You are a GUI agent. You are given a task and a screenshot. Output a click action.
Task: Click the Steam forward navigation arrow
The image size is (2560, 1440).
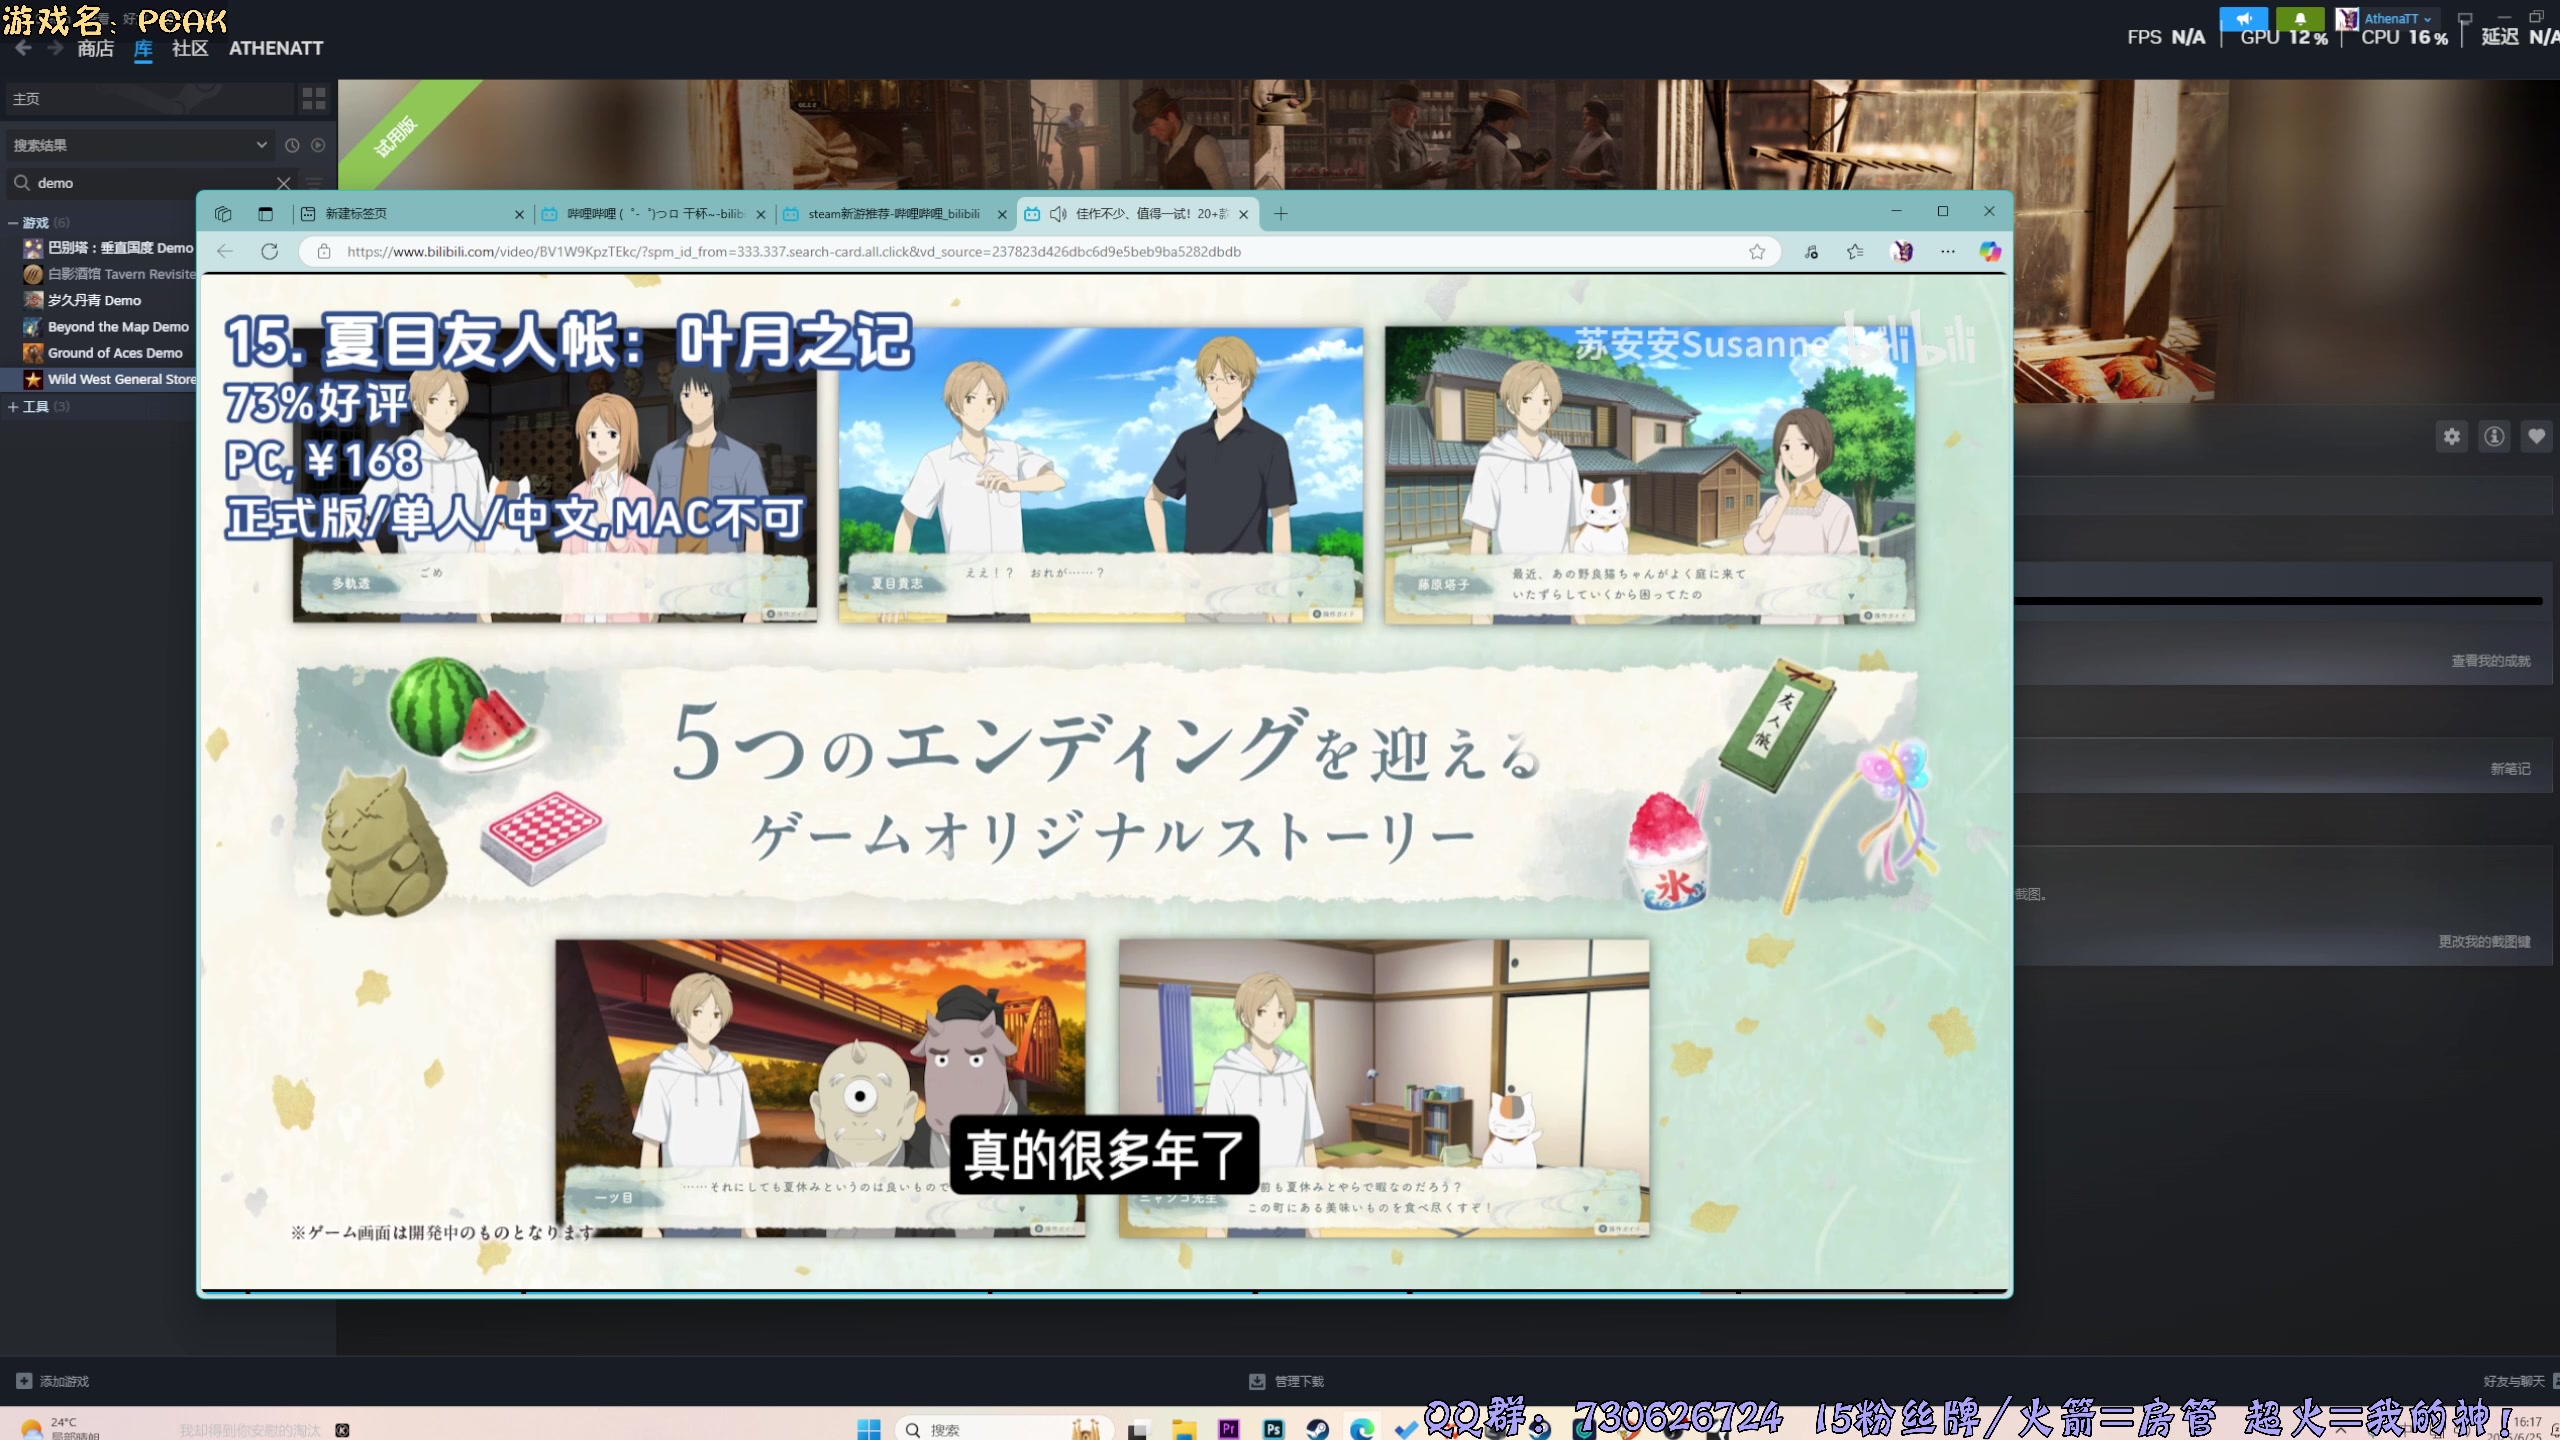tap(55, 48)
